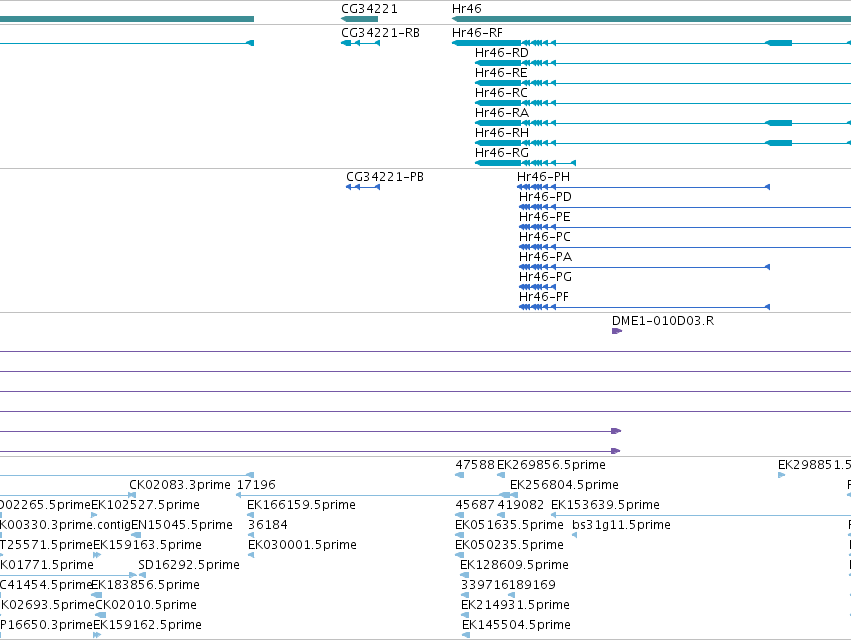Click the EK256804.5prime EST label

[564, 485]
